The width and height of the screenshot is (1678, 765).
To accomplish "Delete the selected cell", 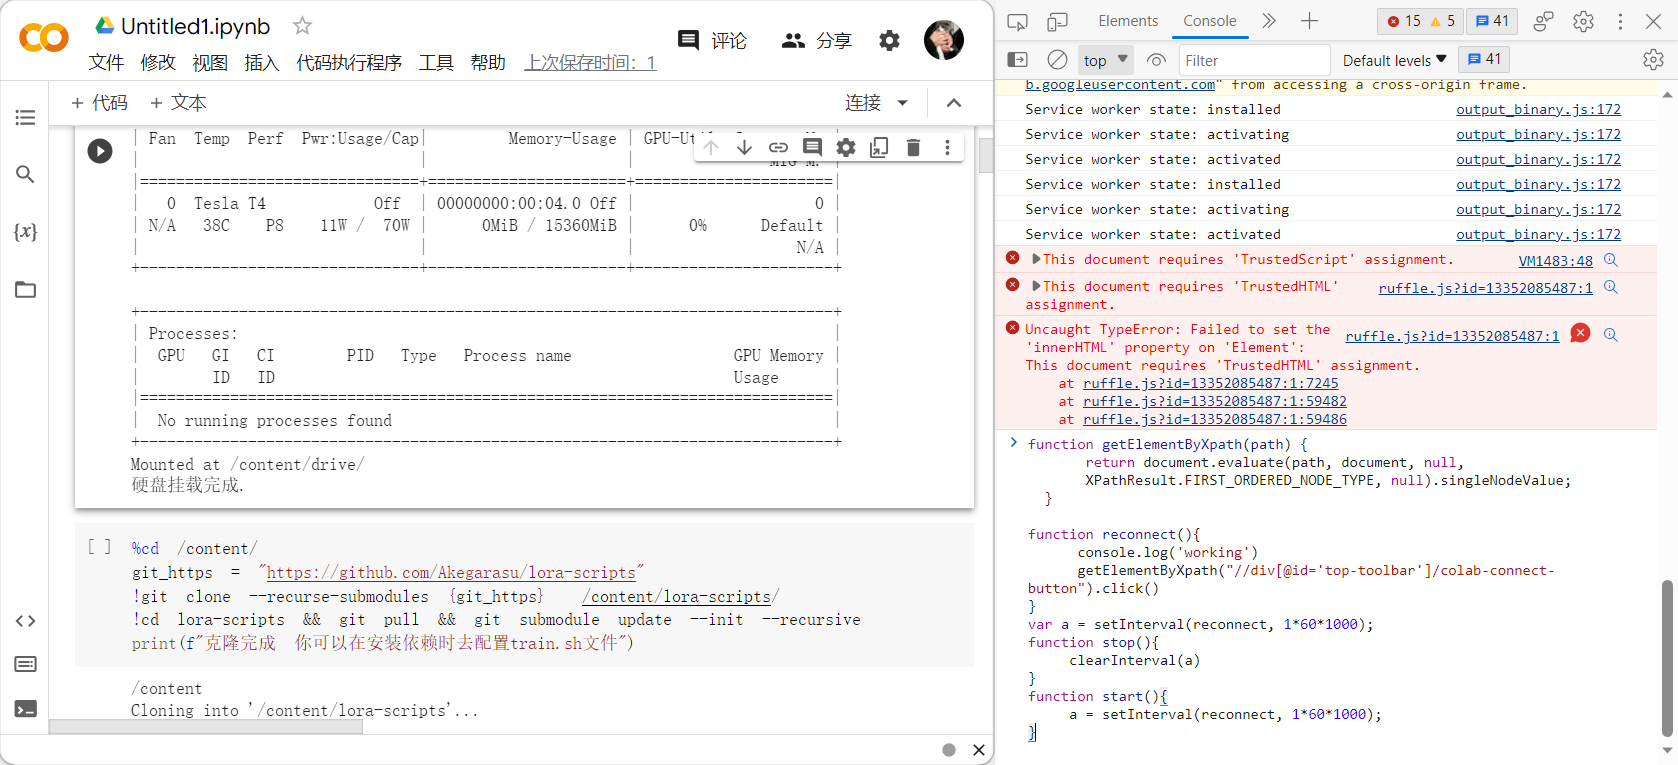I will pyautogui.click(x=913, y=148).
